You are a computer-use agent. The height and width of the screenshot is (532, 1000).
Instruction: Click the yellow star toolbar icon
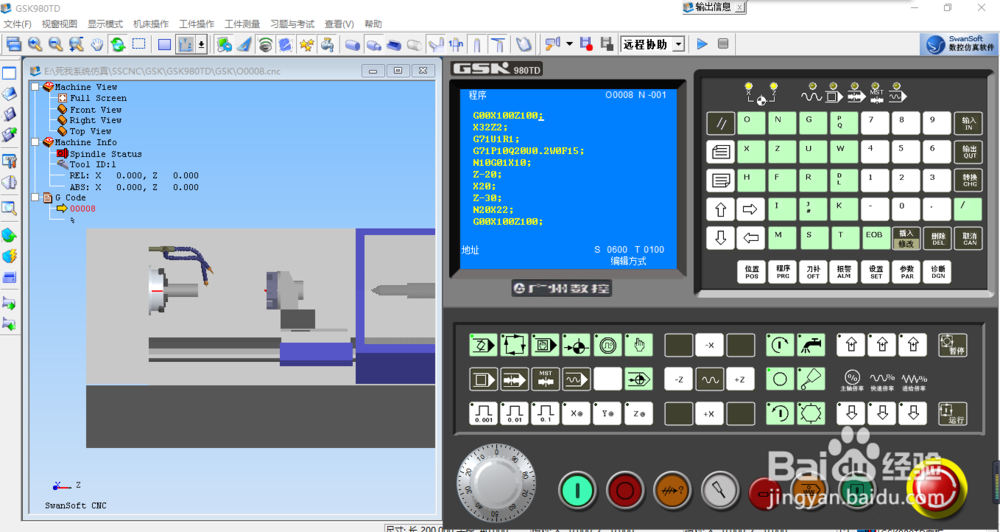(307, 44)
